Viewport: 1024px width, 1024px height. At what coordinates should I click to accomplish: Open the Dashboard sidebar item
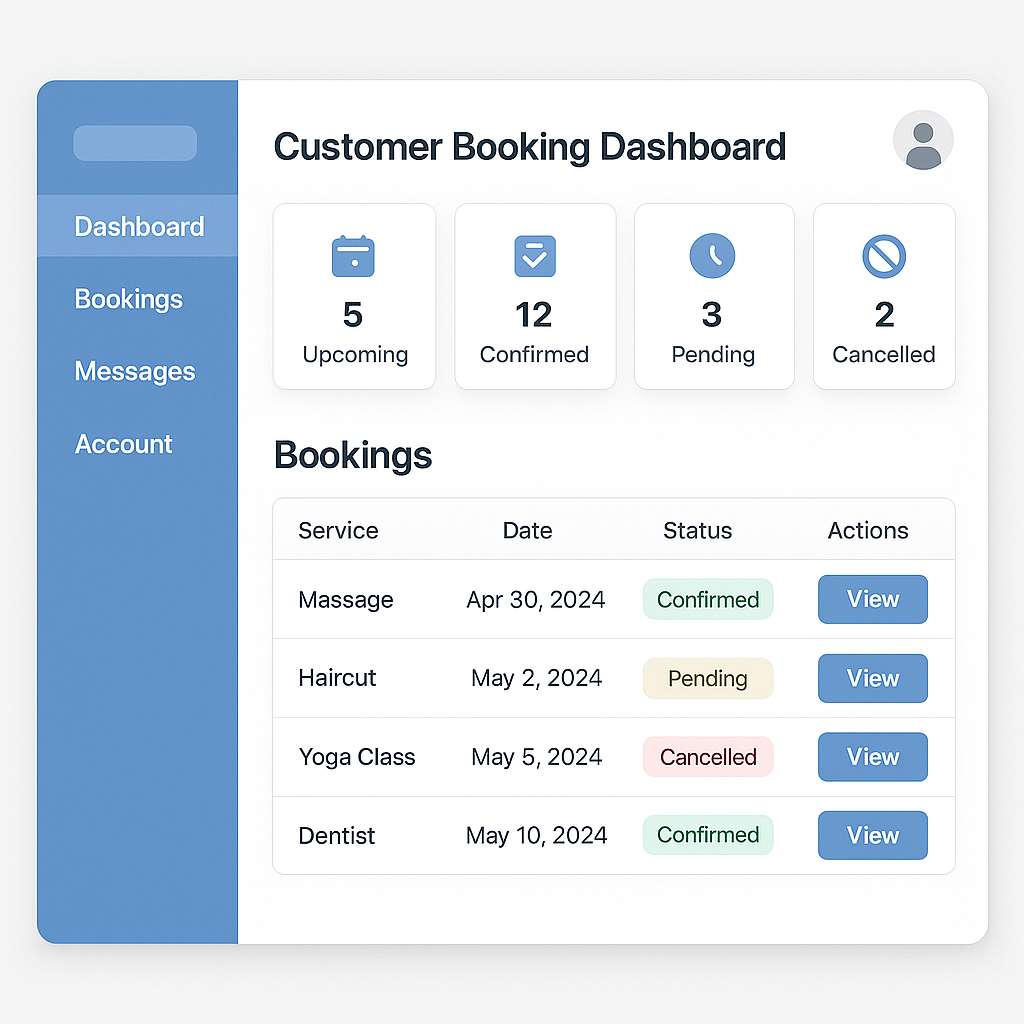tap(139, 226)
